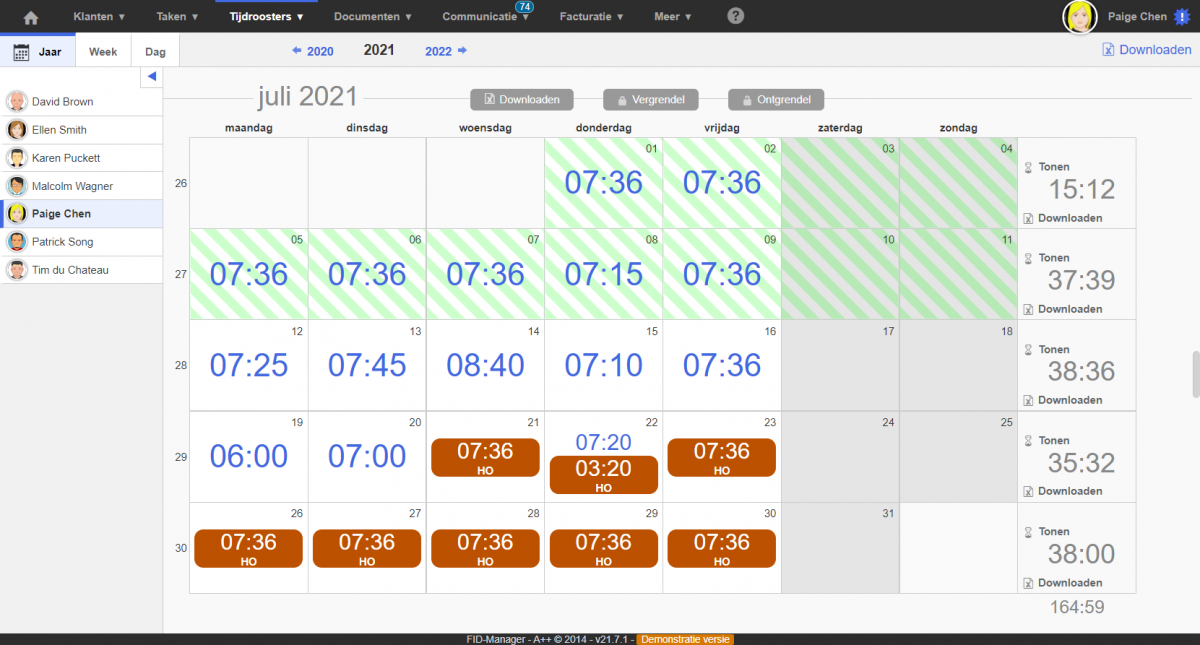Open the Facturatie dropdown menu
Viewport: 1200px width, 645px height.
[x=592, y=17]
